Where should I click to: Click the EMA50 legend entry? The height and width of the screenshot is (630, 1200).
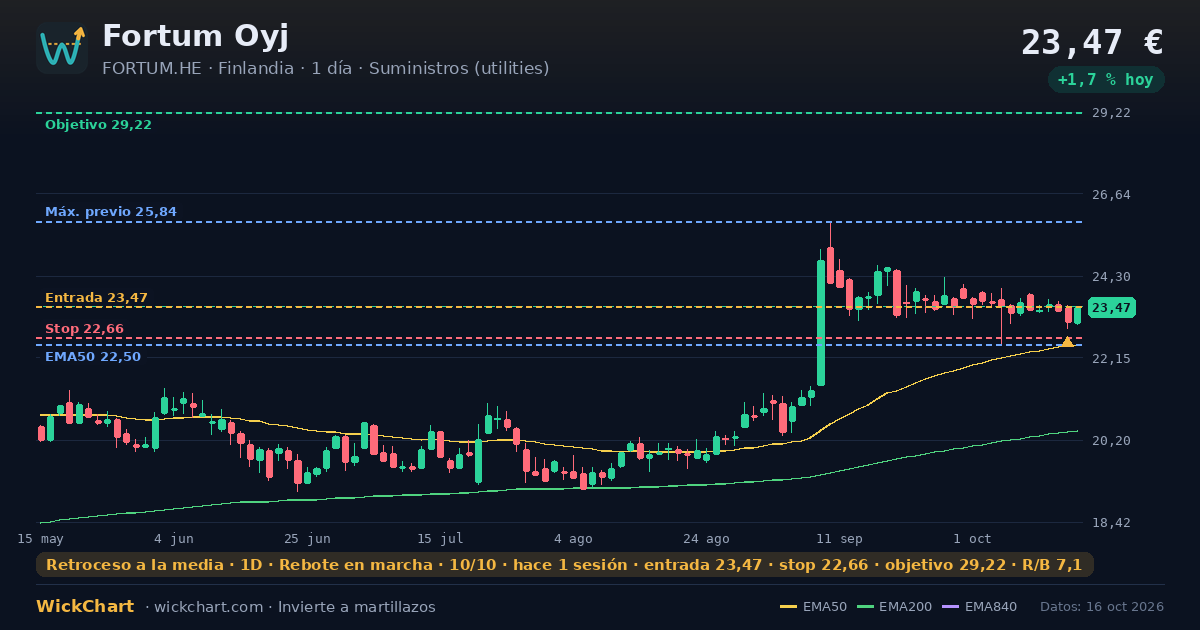[813, 607]
